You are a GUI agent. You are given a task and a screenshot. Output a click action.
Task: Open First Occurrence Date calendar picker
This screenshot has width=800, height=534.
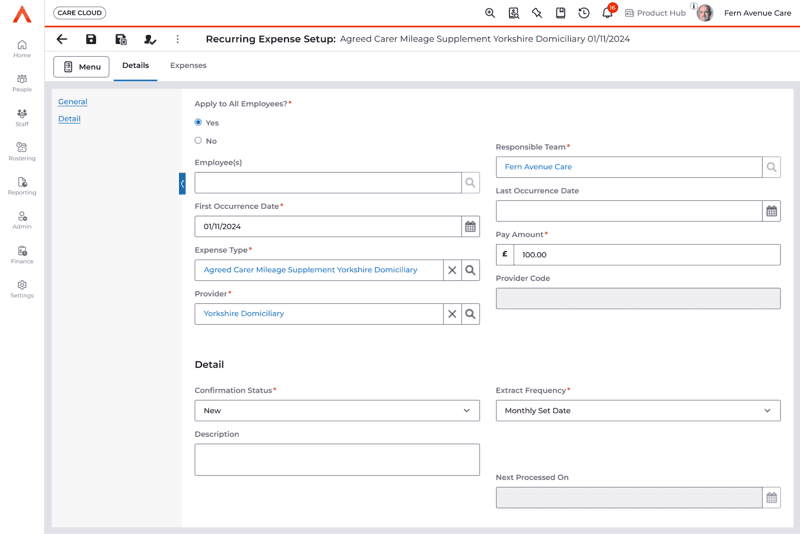point(470,227)
